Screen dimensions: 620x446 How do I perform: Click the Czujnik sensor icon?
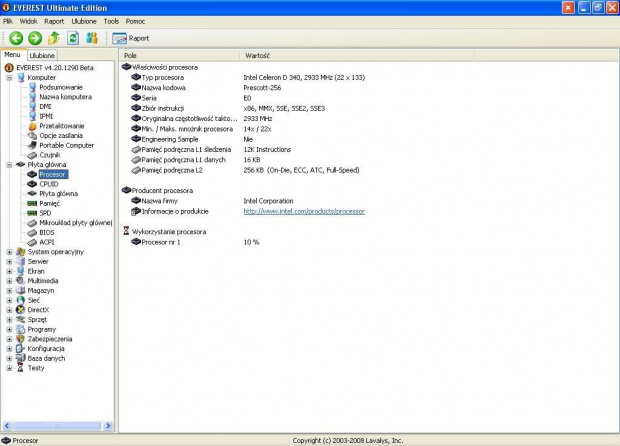tap(32, 155)
